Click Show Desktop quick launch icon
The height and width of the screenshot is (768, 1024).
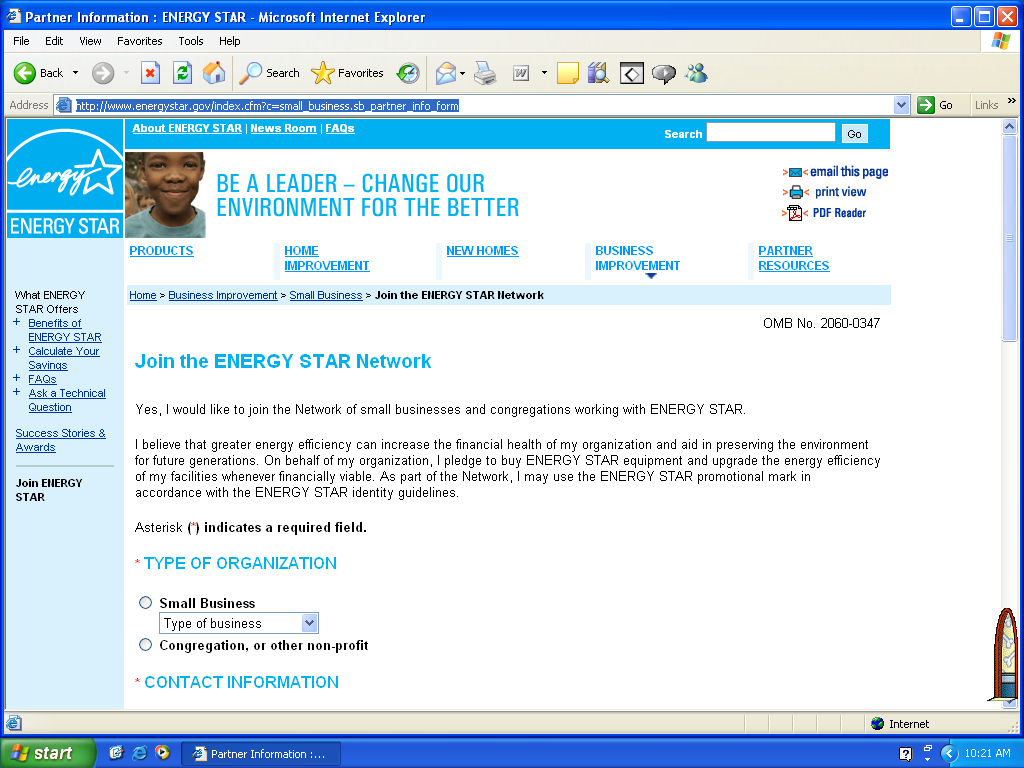(x=116, y=753)
